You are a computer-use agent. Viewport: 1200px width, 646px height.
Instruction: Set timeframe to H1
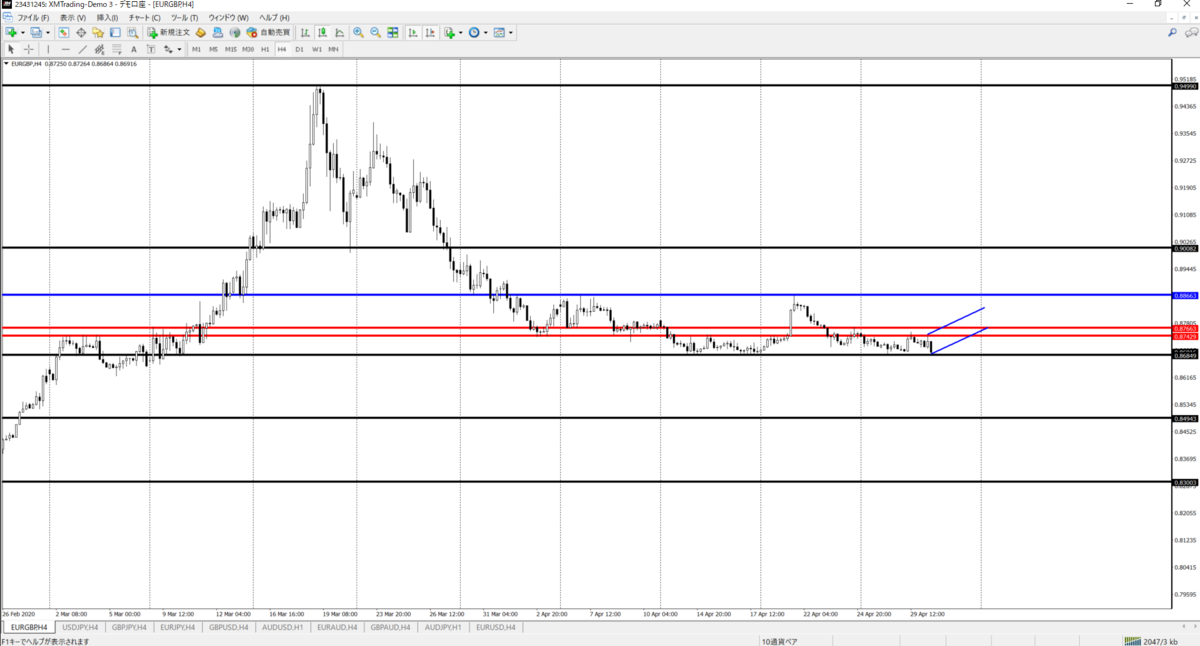[x=265, y=49]
